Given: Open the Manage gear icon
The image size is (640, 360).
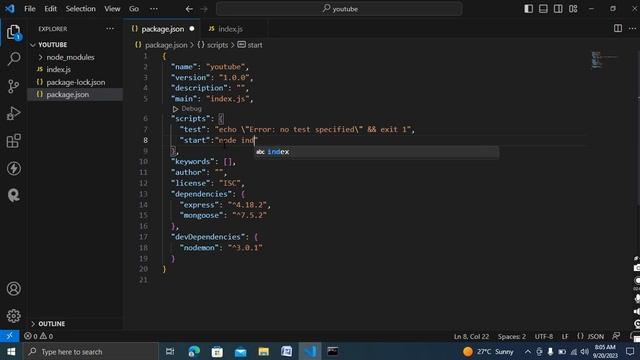Looking at the screenshot, I should 13,316.
